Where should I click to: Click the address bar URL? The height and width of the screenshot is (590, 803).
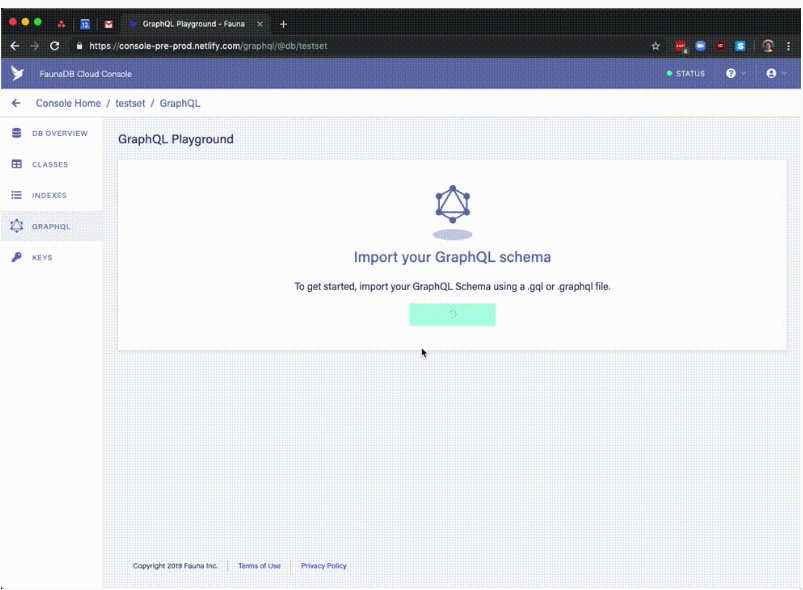click(x=208, y=46)
